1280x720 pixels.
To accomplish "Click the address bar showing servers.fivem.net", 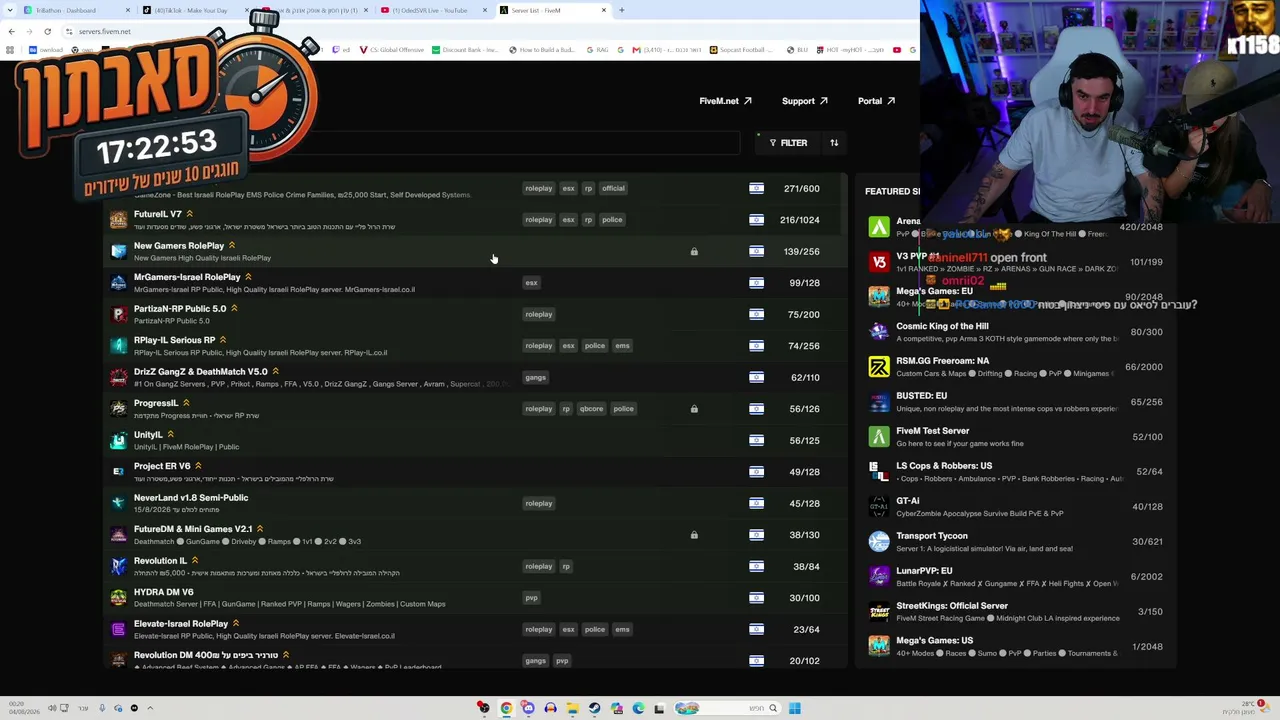I will (104, 31).
